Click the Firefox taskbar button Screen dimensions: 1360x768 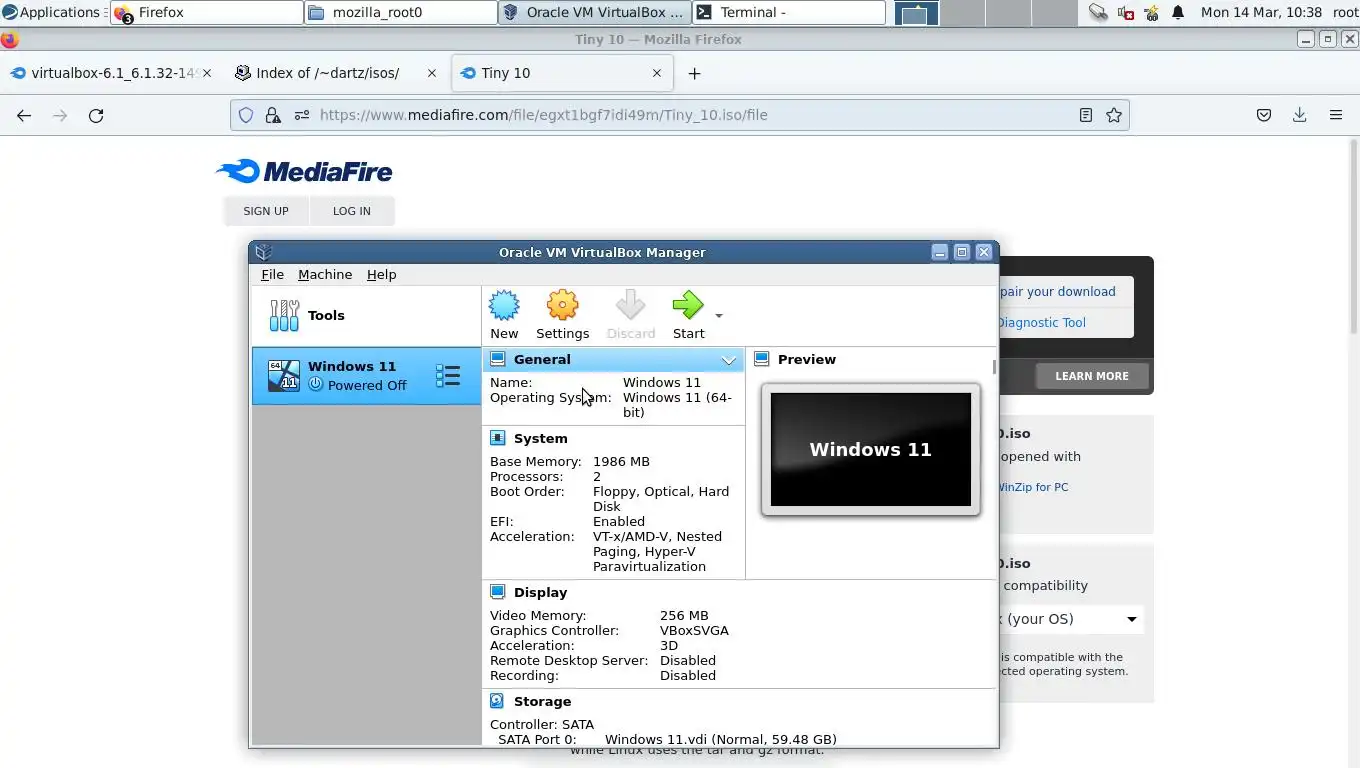coord(207,12)
